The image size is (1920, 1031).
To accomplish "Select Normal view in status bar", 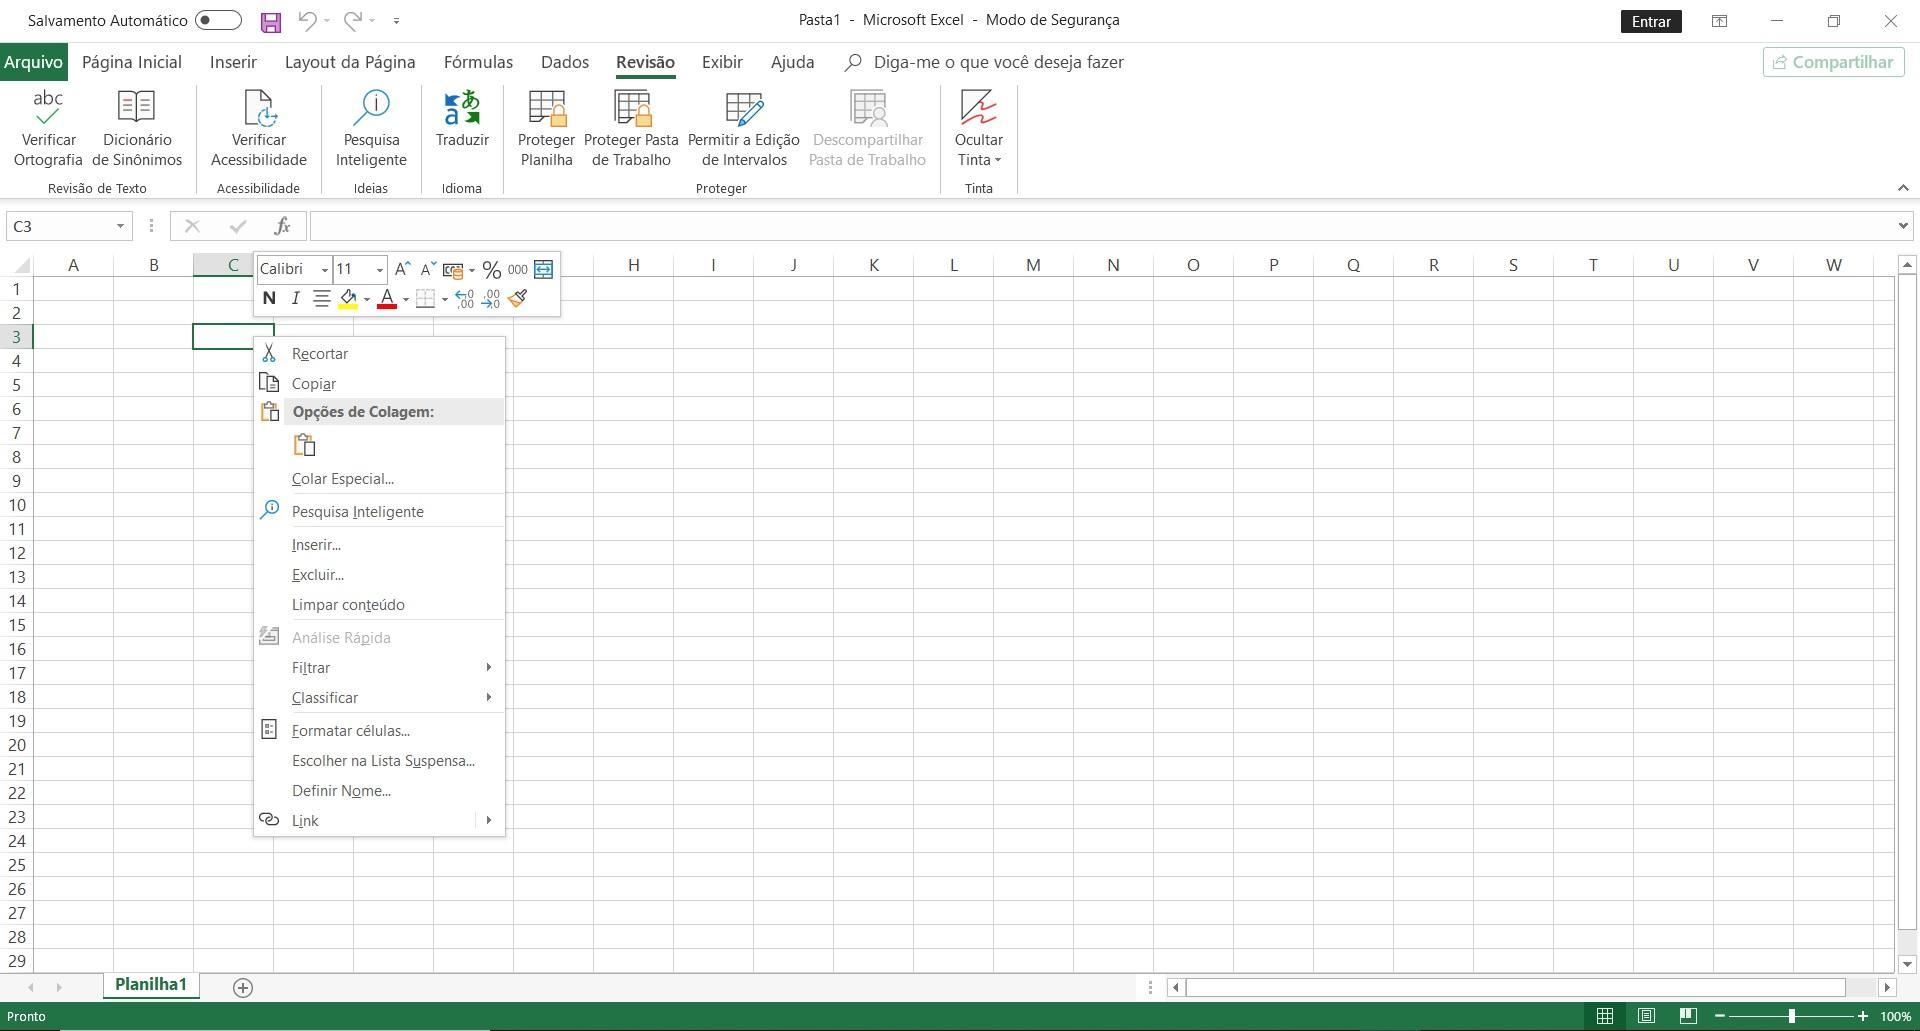I will [1604, 1016].
